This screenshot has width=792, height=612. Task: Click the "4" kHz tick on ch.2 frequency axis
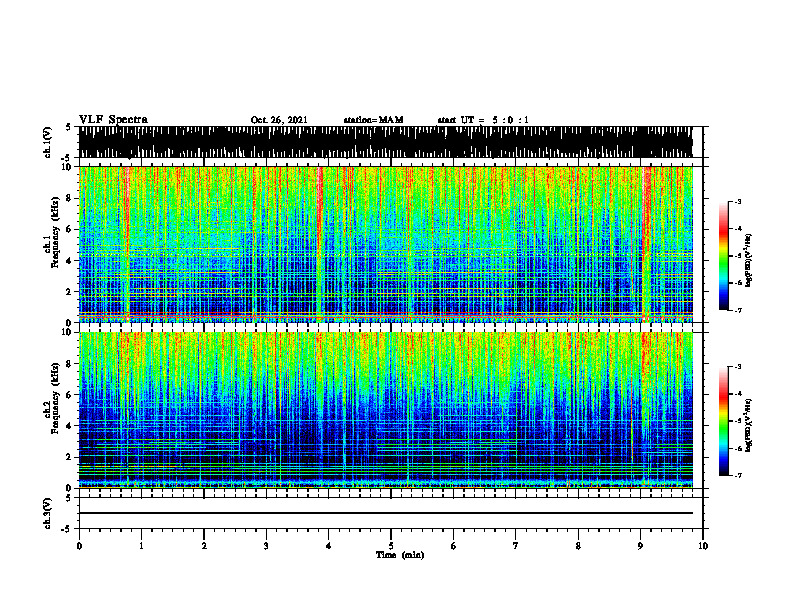pos(70,426)
